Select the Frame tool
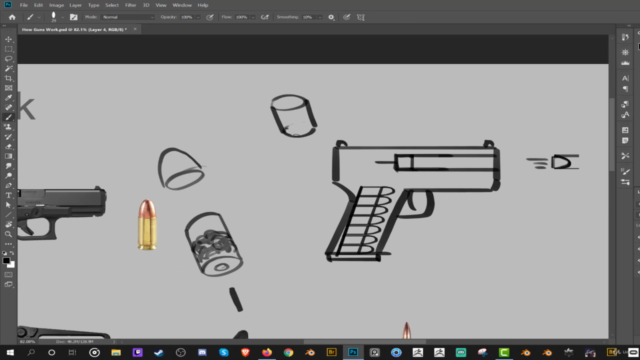Viewport: 640px width, 360px height. (x=8, y=88)
